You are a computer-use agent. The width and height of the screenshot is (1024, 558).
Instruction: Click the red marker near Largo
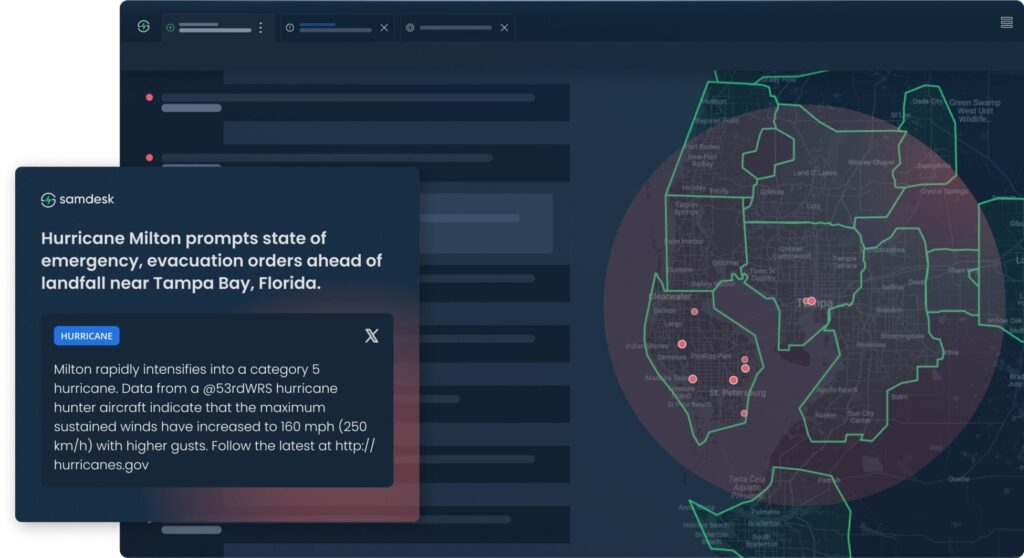pyautogui.click(x=694, y=312)
